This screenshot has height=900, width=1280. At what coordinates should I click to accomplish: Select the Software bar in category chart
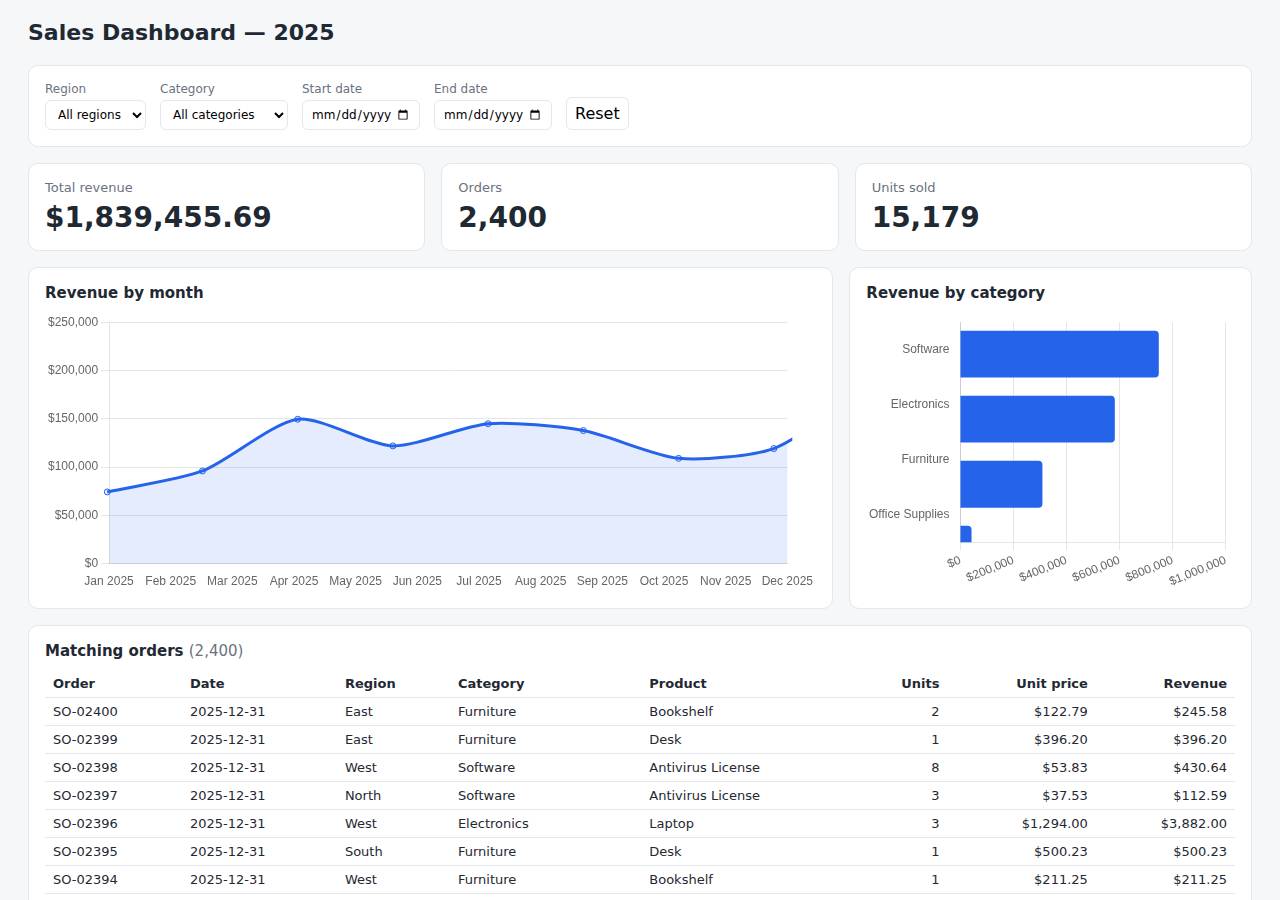coord(1059,354)
